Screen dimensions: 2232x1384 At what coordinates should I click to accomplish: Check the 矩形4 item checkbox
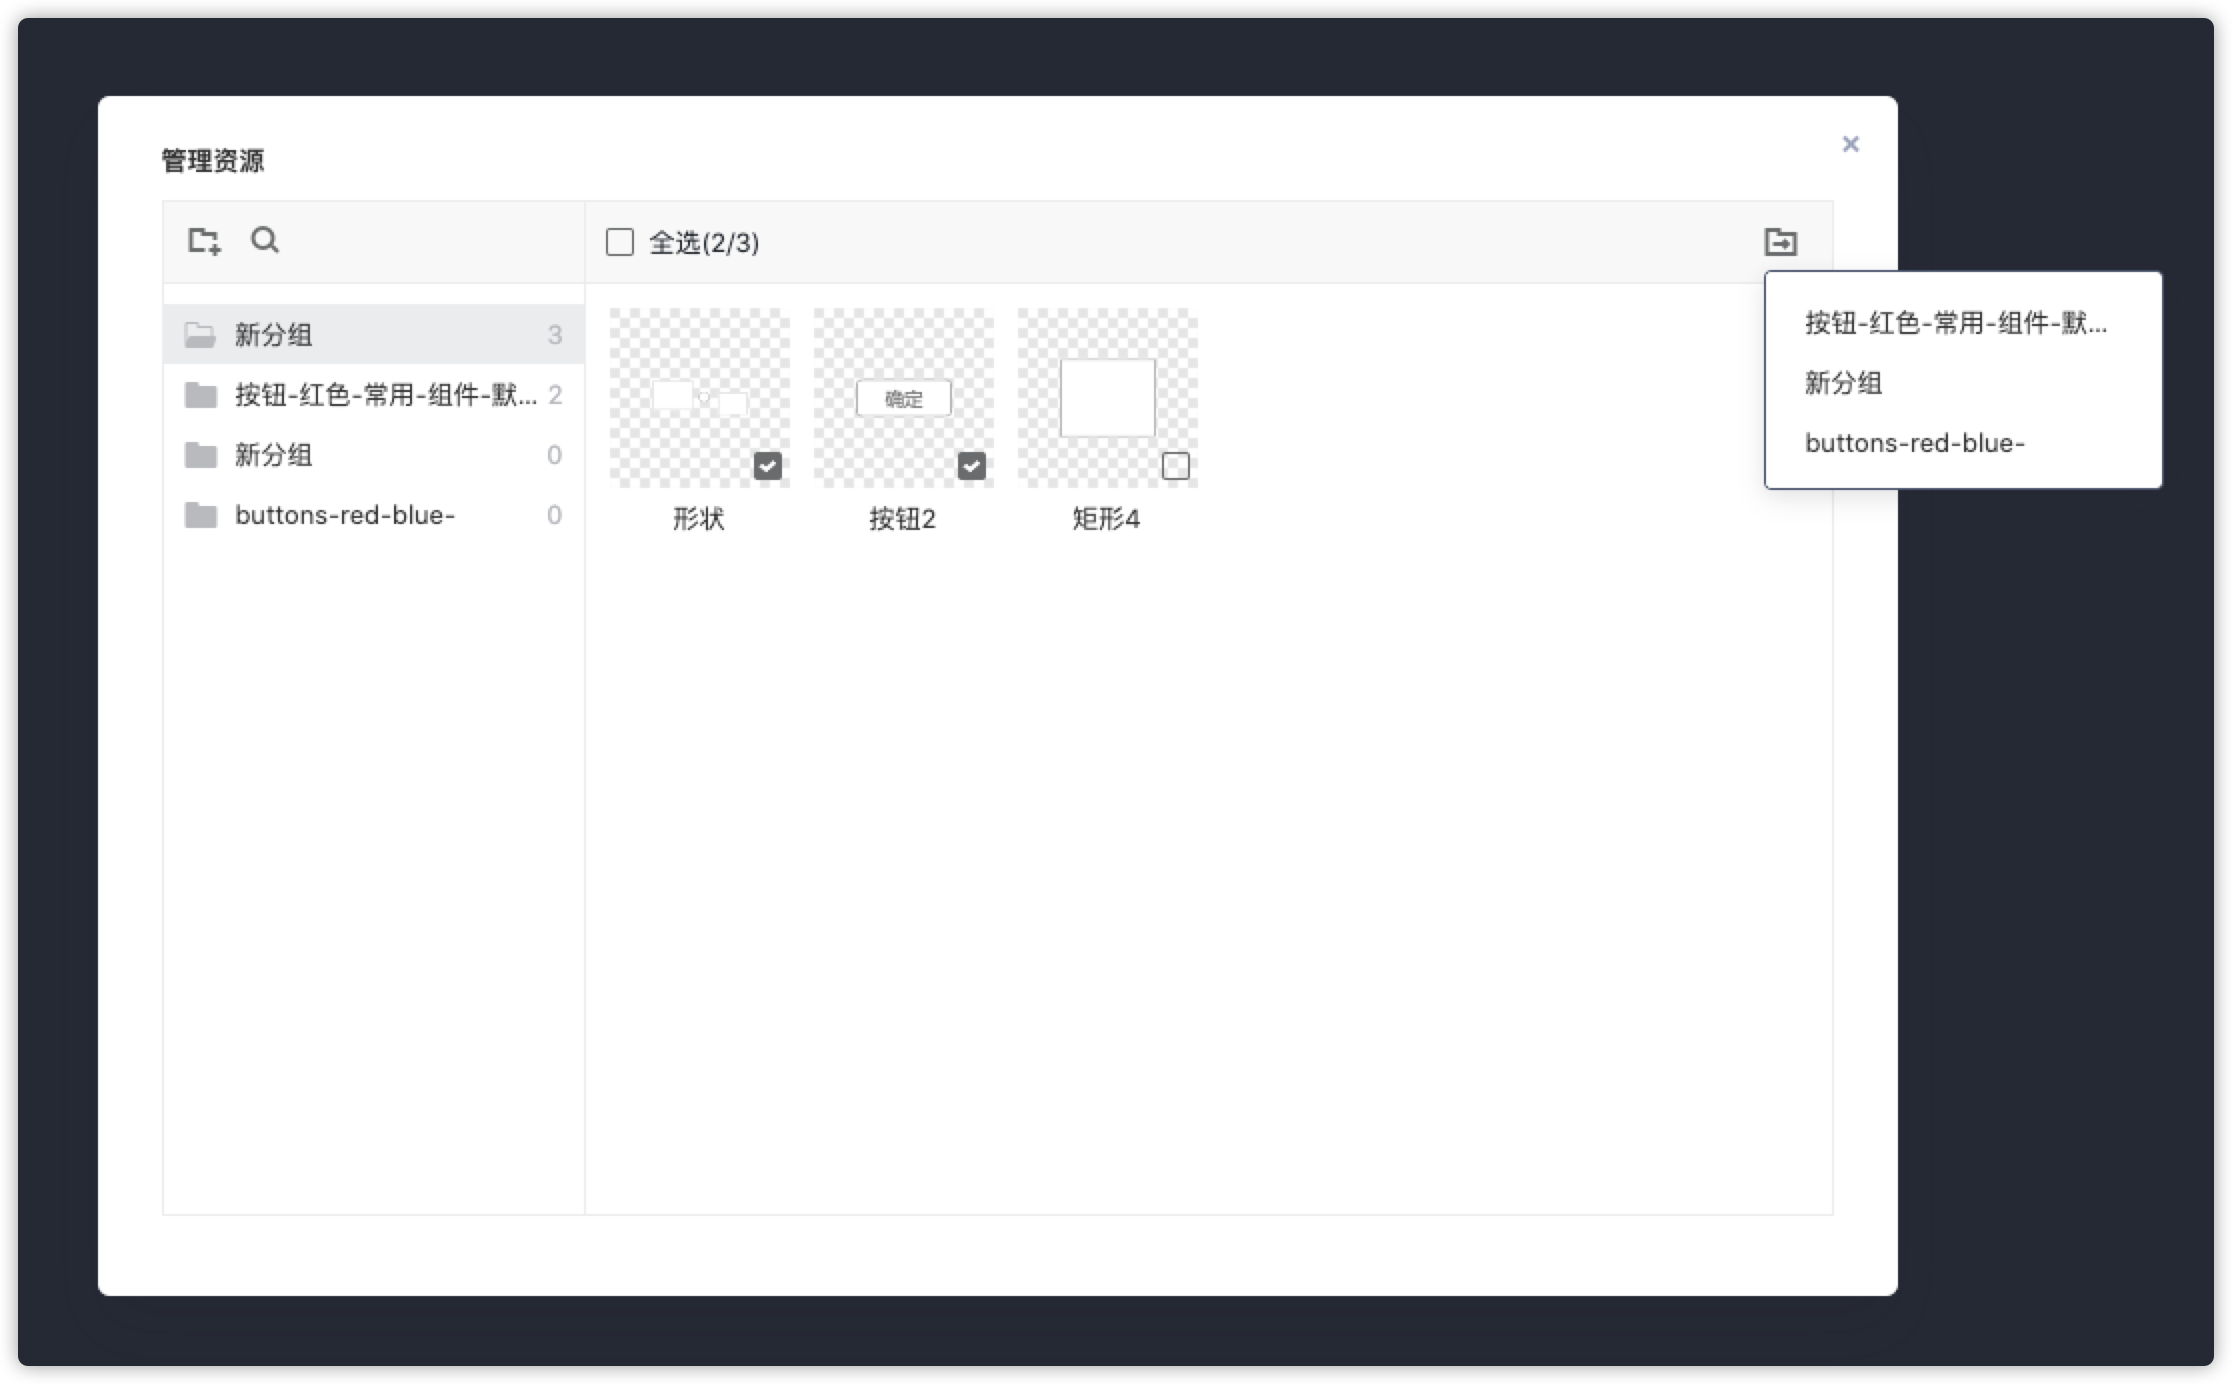pyautogui.click(x=1176, y=466)
